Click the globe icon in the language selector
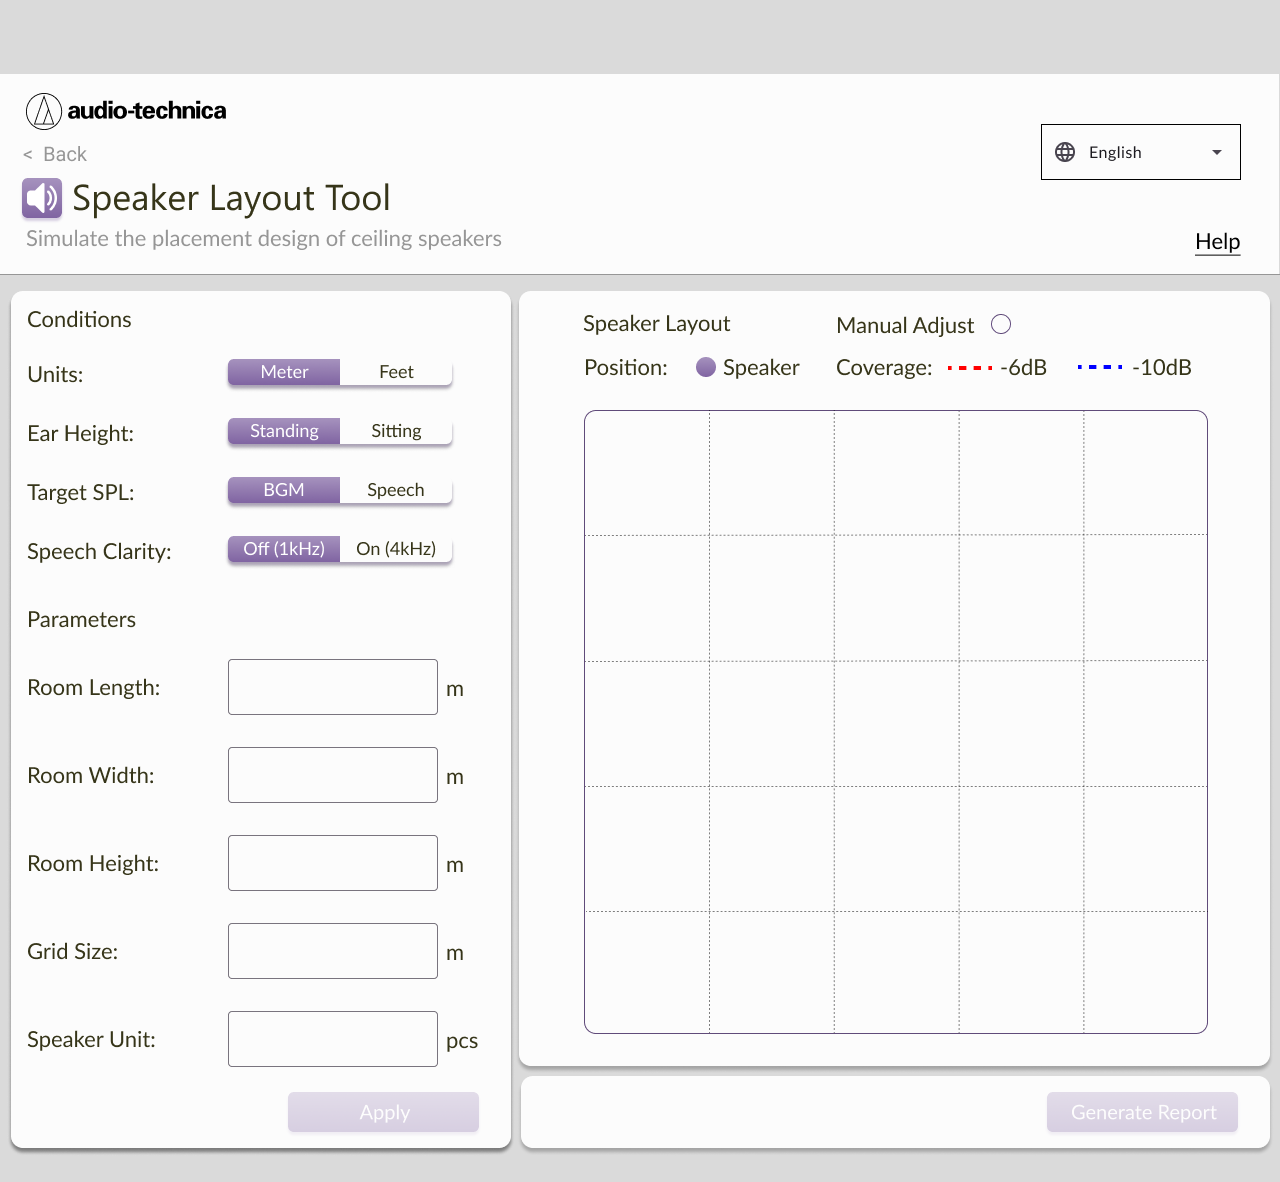Viewport: 1280px width, 1182px height. click(x=1065, y=151)
